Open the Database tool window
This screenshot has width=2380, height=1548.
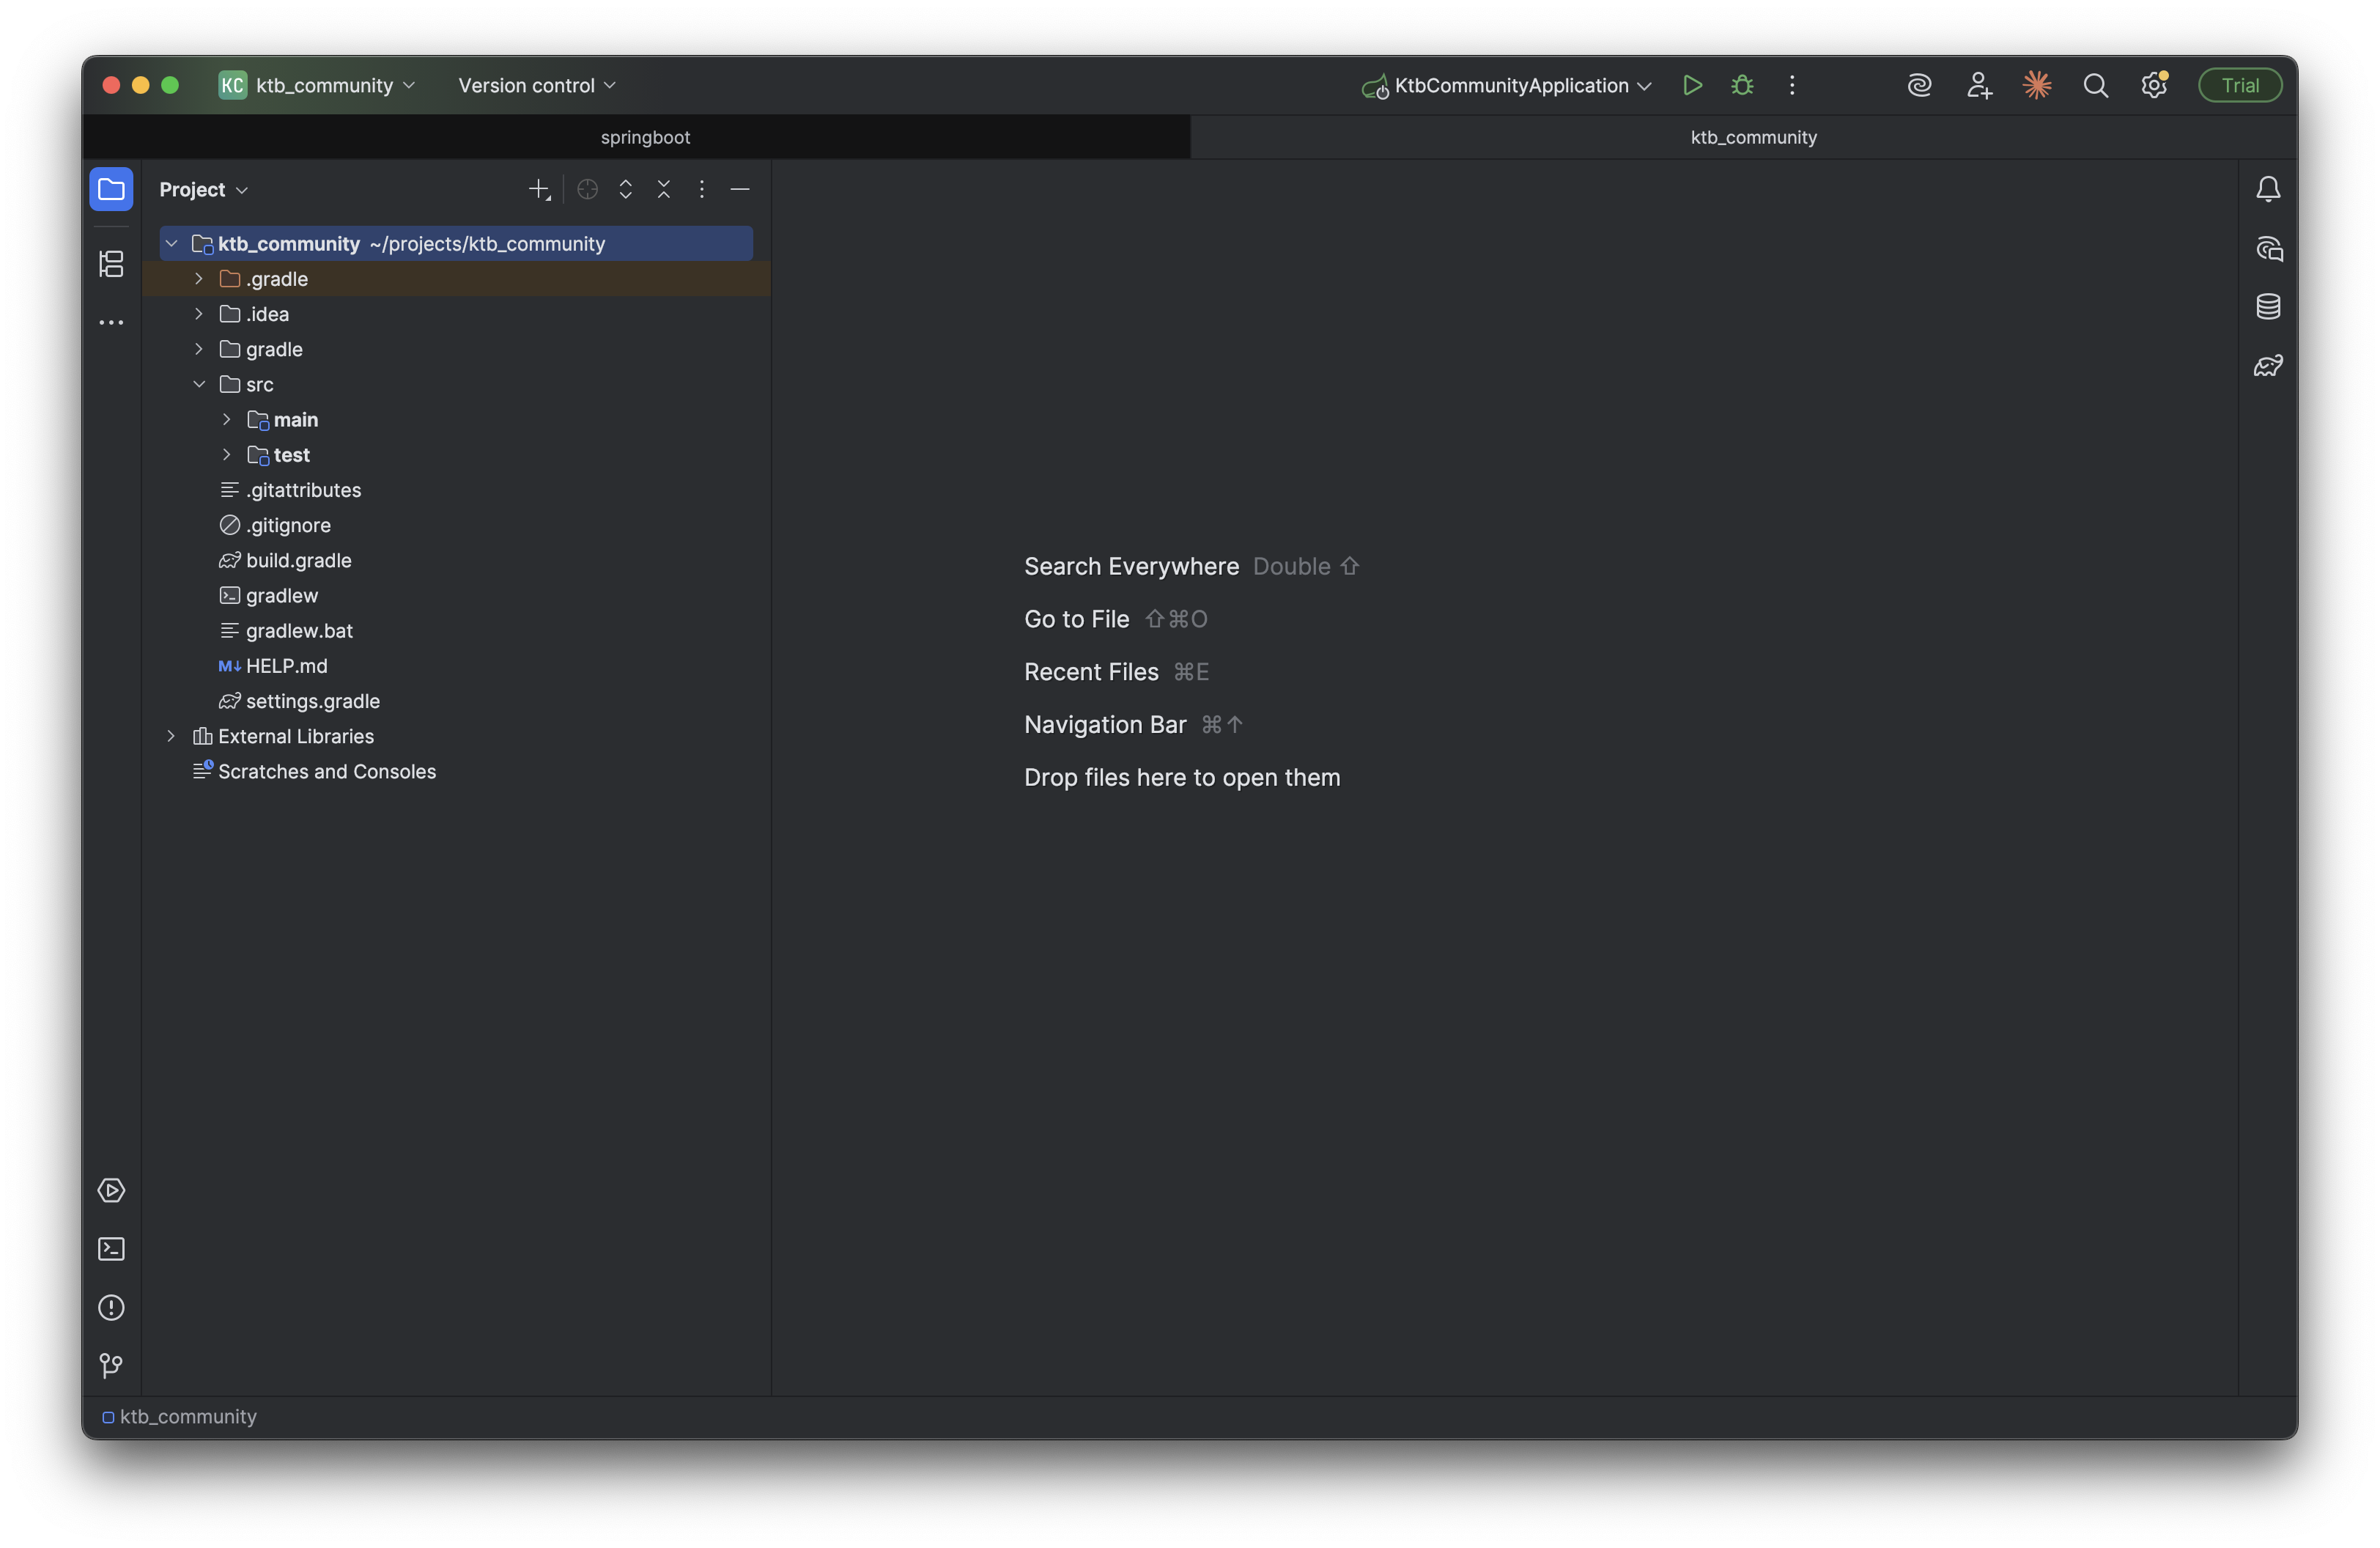click(x=2268, y=307)
